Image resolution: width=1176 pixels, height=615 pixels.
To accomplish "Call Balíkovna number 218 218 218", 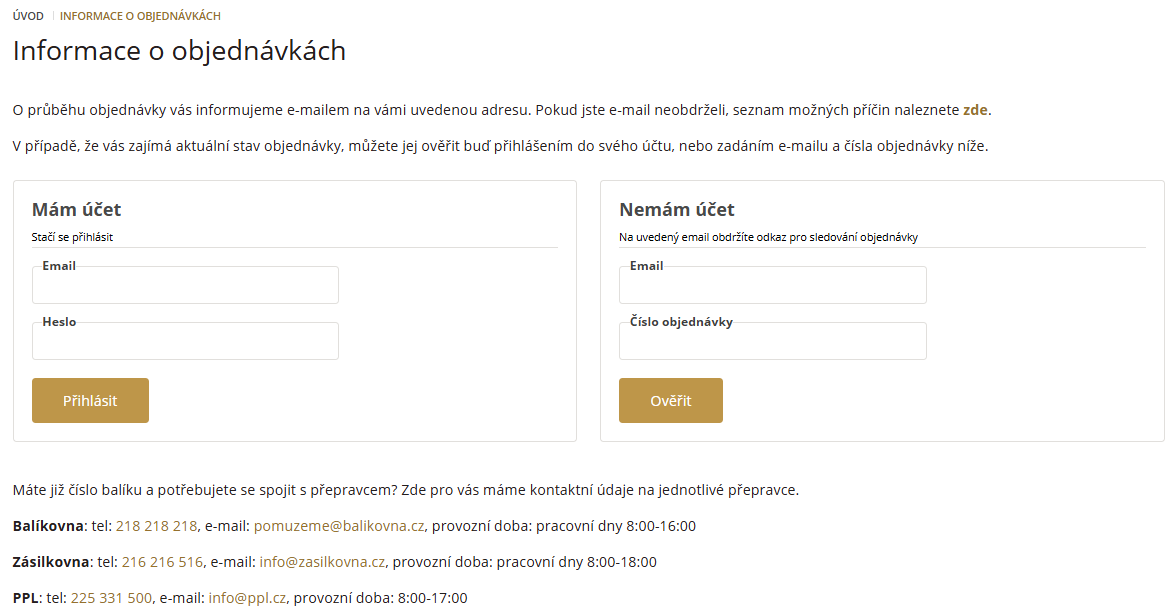I will pyautogui.click(x=157, y=526).
